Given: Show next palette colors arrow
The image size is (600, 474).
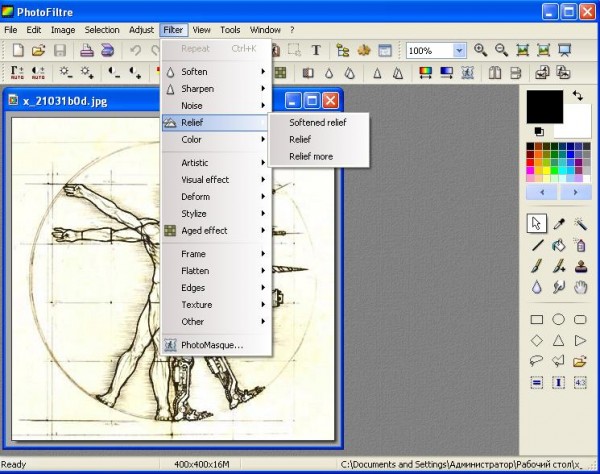Looking at the screenshot, I should pos(576,192).
